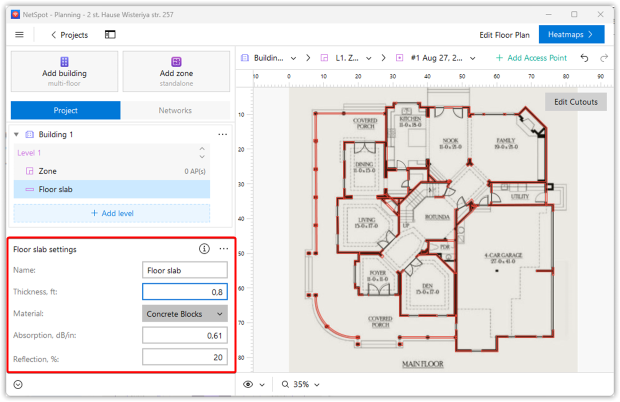Viewport: 620px width, 402px height.
Task: Open the Material dropdown
Action: tap(185, 314)
